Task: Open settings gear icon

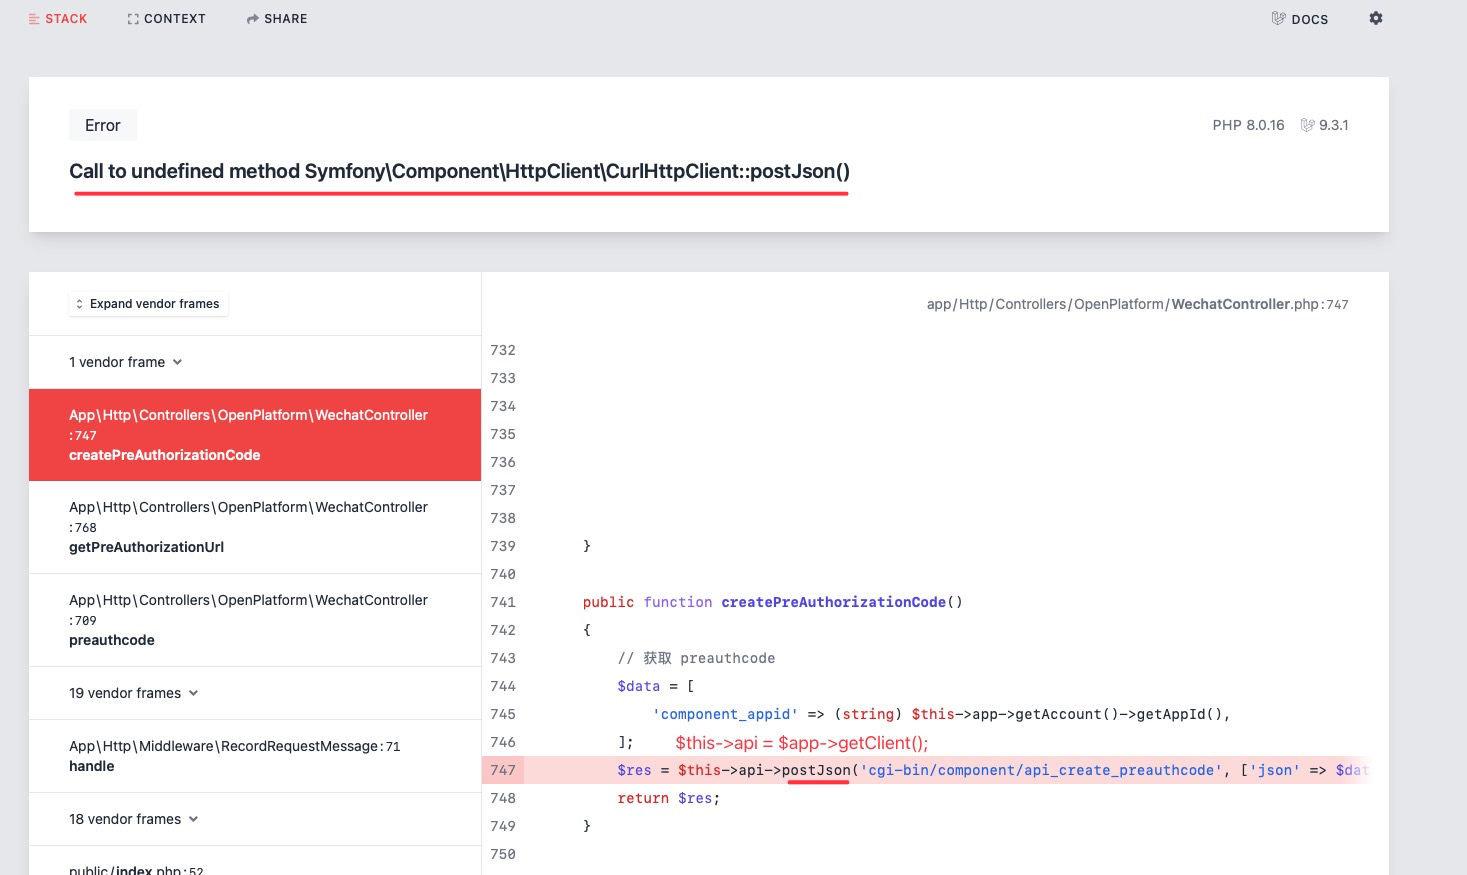Action: click(1376, 18)
